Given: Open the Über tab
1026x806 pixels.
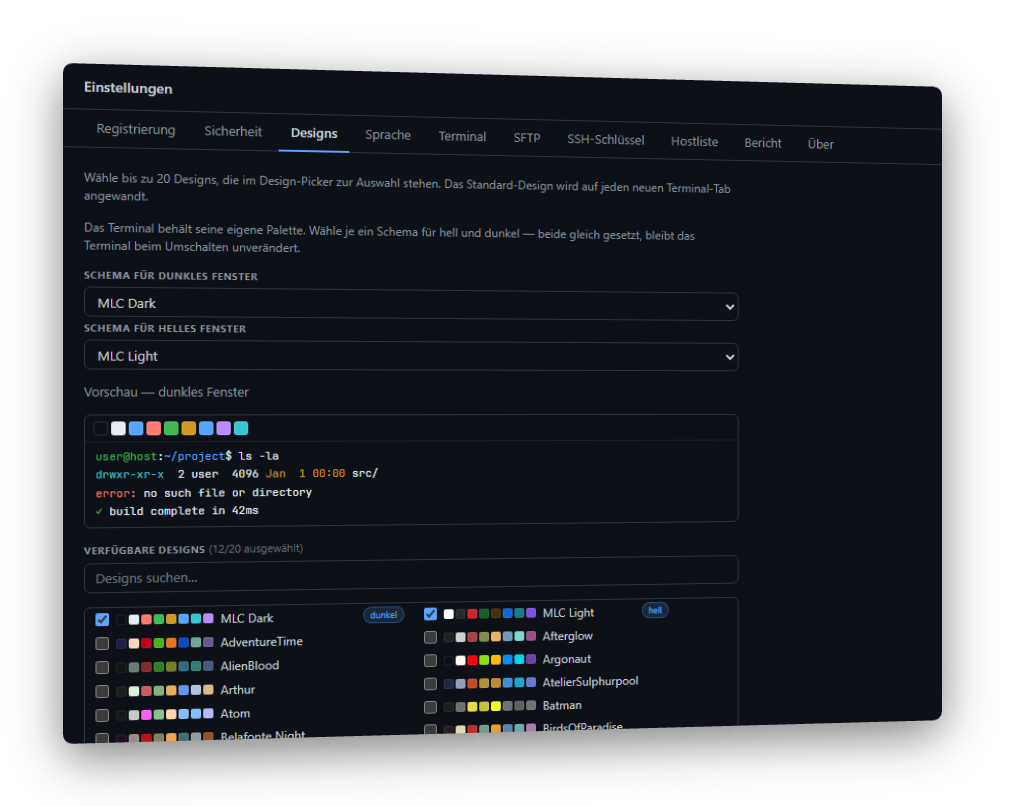Looking at the screenshot, I should [x=821, y=144].
